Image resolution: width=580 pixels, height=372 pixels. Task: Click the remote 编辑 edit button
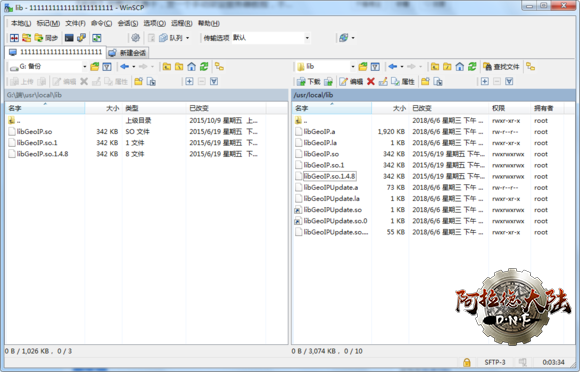click(x=351, y=82)
